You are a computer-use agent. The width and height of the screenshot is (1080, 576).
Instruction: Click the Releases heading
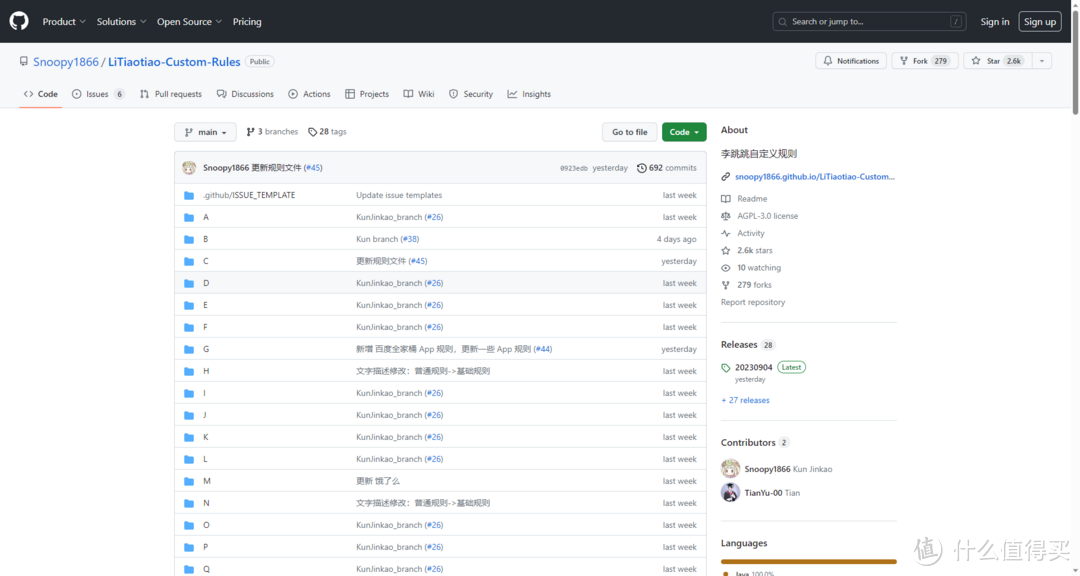coord(739,344)
